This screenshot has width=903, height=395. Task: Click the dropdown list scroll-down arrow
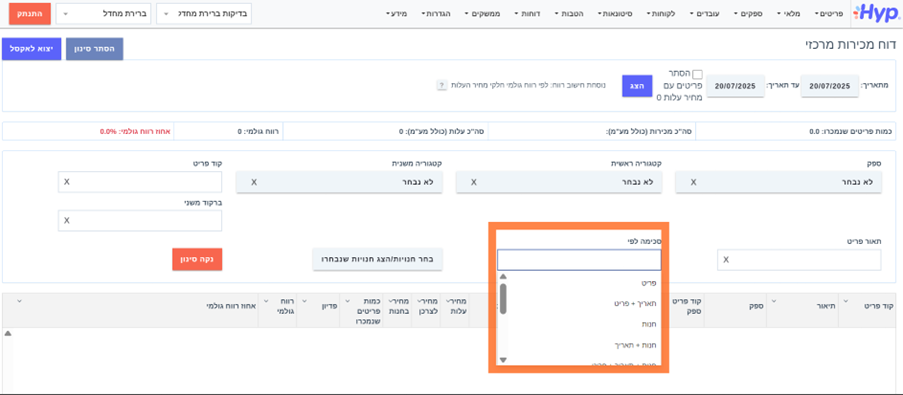(x=503, y=360)
